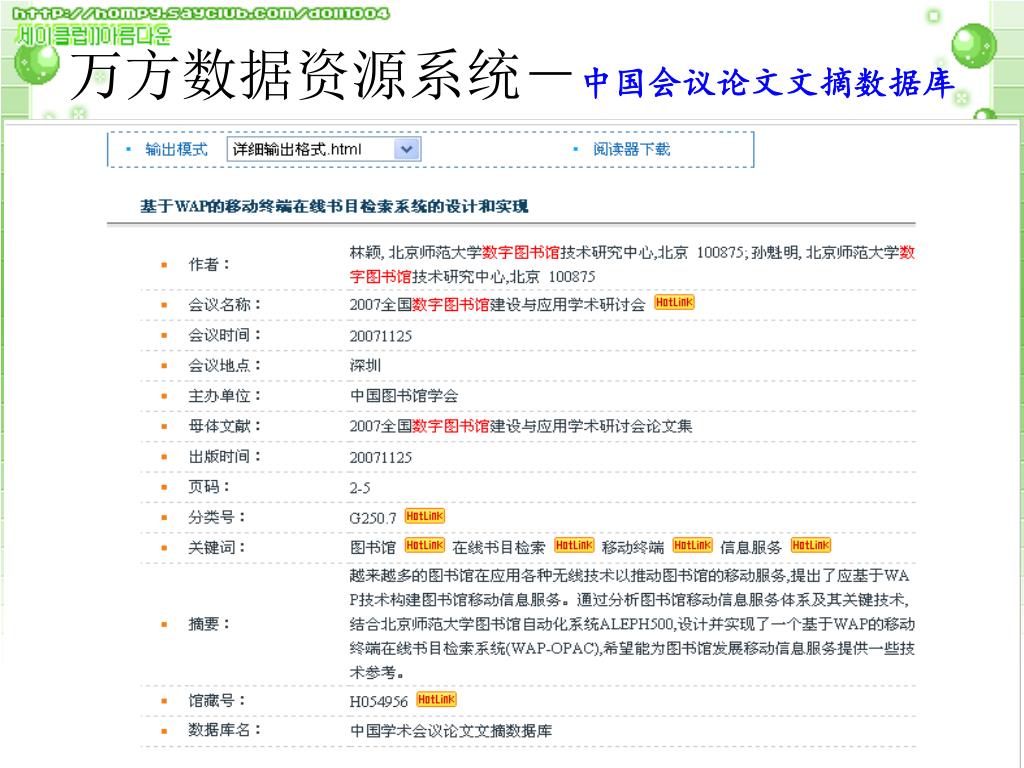Click the 主办单位 value 中国图书馆学会
This screenshot has width=1024, height=768.
click(404, 396)
